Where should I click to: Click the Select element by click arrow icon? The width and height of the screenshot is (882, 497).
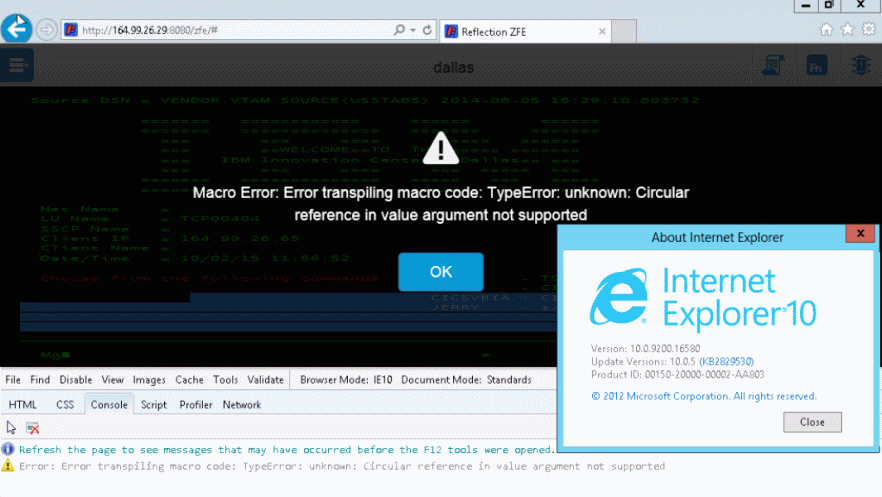tap(11, 428)
